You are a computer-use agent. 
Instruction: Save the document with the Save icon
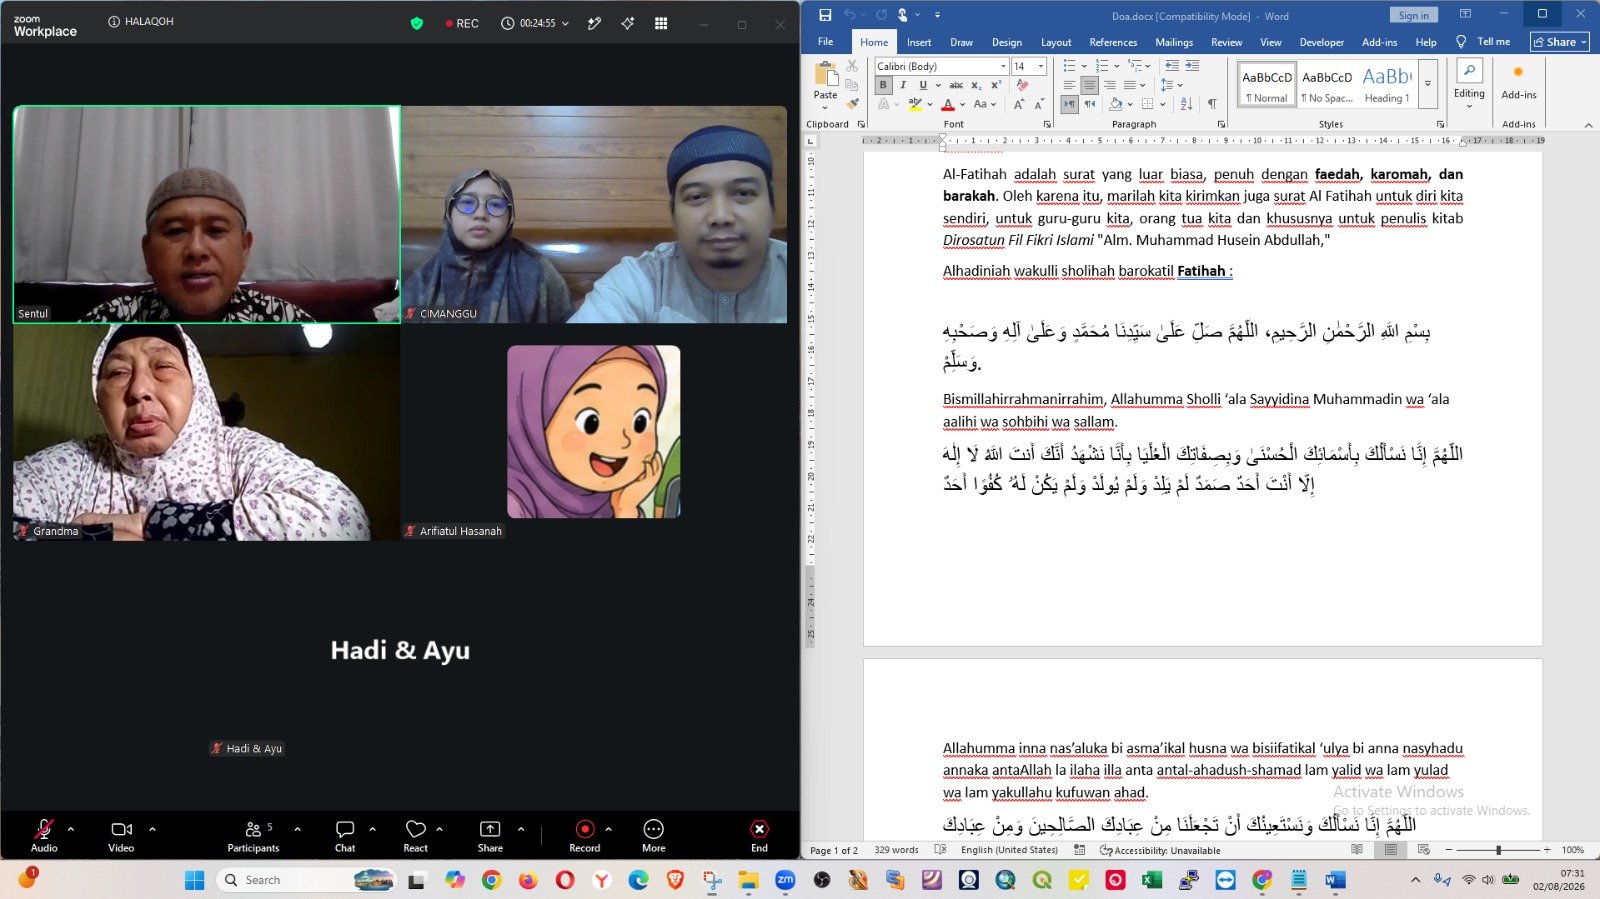825,15
